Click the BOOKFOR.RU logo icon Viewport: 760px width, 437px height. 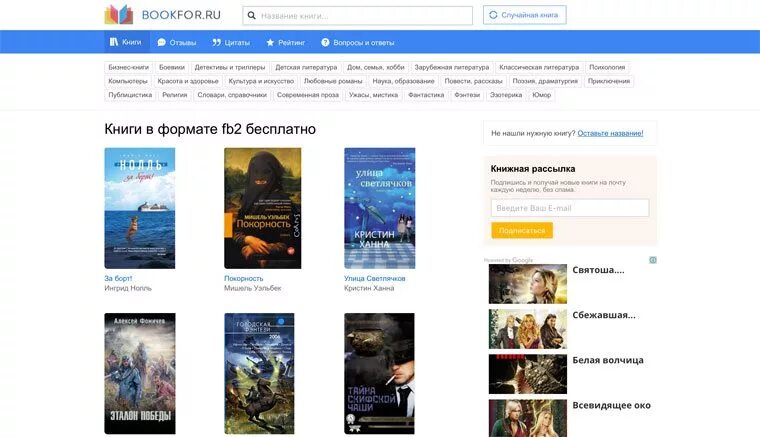click(x=119, y=15)
